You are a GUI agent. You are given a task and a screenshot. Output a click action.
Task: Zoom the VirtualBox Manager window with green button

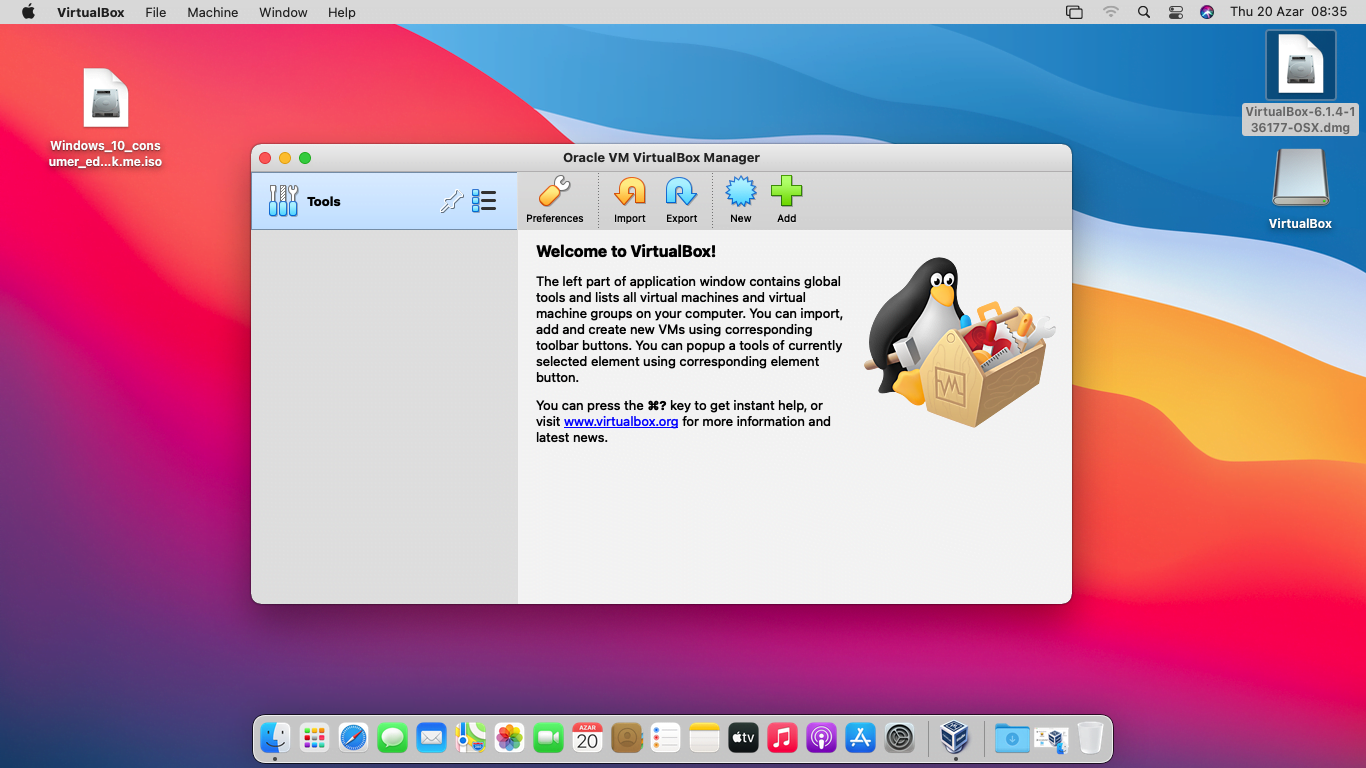pos(305,158)
